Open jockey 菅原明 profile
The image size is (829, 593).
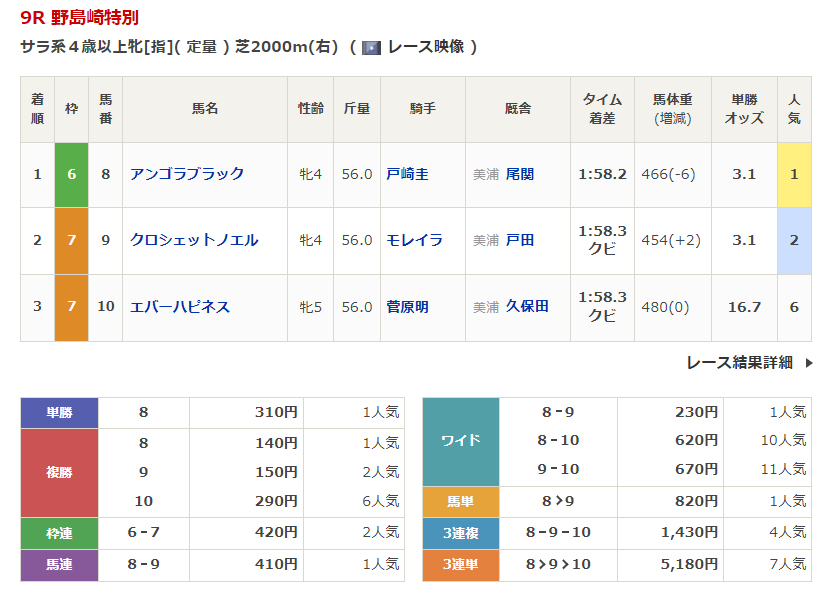pyautogui.click(x=407, y=307)
